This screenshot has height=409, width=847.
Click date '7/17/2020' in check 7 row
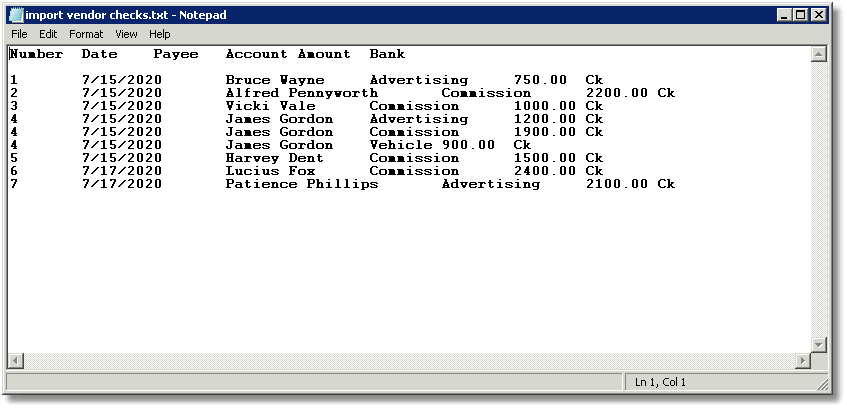click(122, 184)
